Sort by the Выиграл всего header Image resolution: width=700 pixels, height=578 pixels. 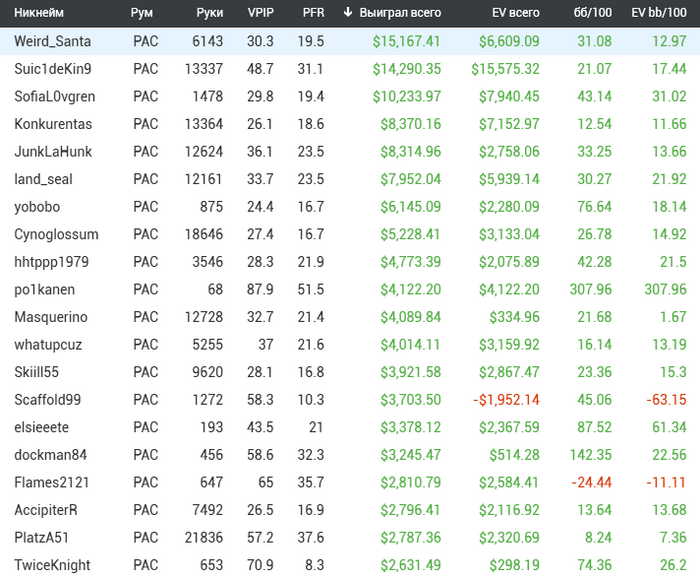400,12
